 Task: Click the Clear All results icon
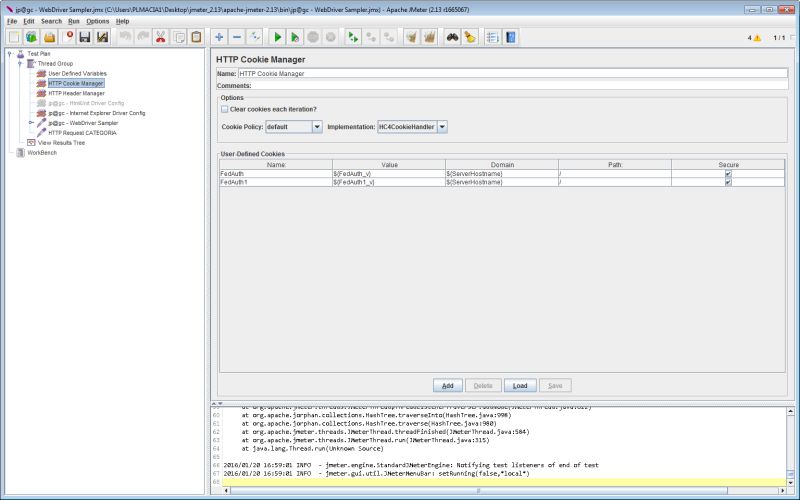point(429,37)
